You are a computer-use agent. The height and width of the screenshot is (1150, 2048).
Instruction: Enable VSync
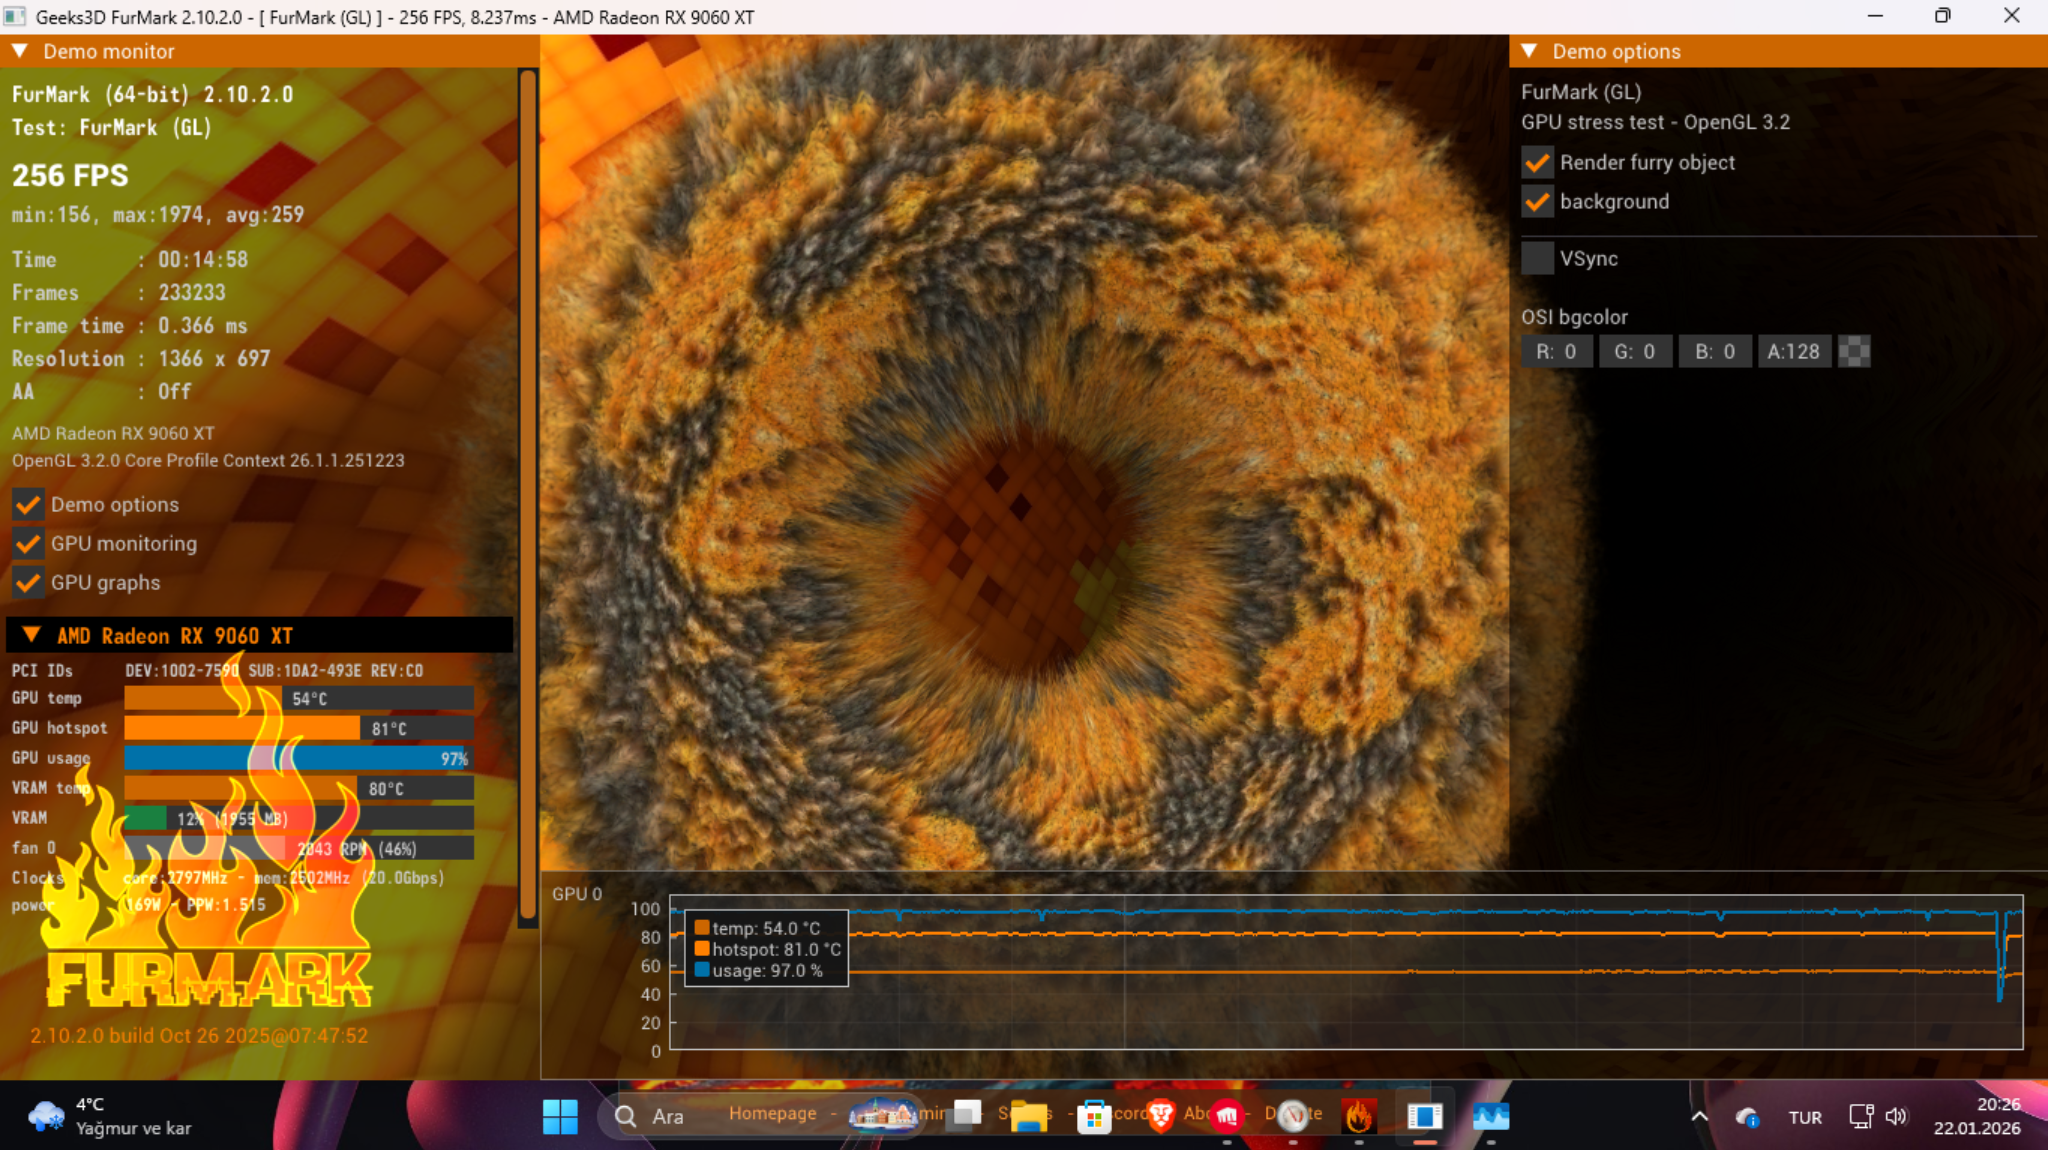(1537, 258)
